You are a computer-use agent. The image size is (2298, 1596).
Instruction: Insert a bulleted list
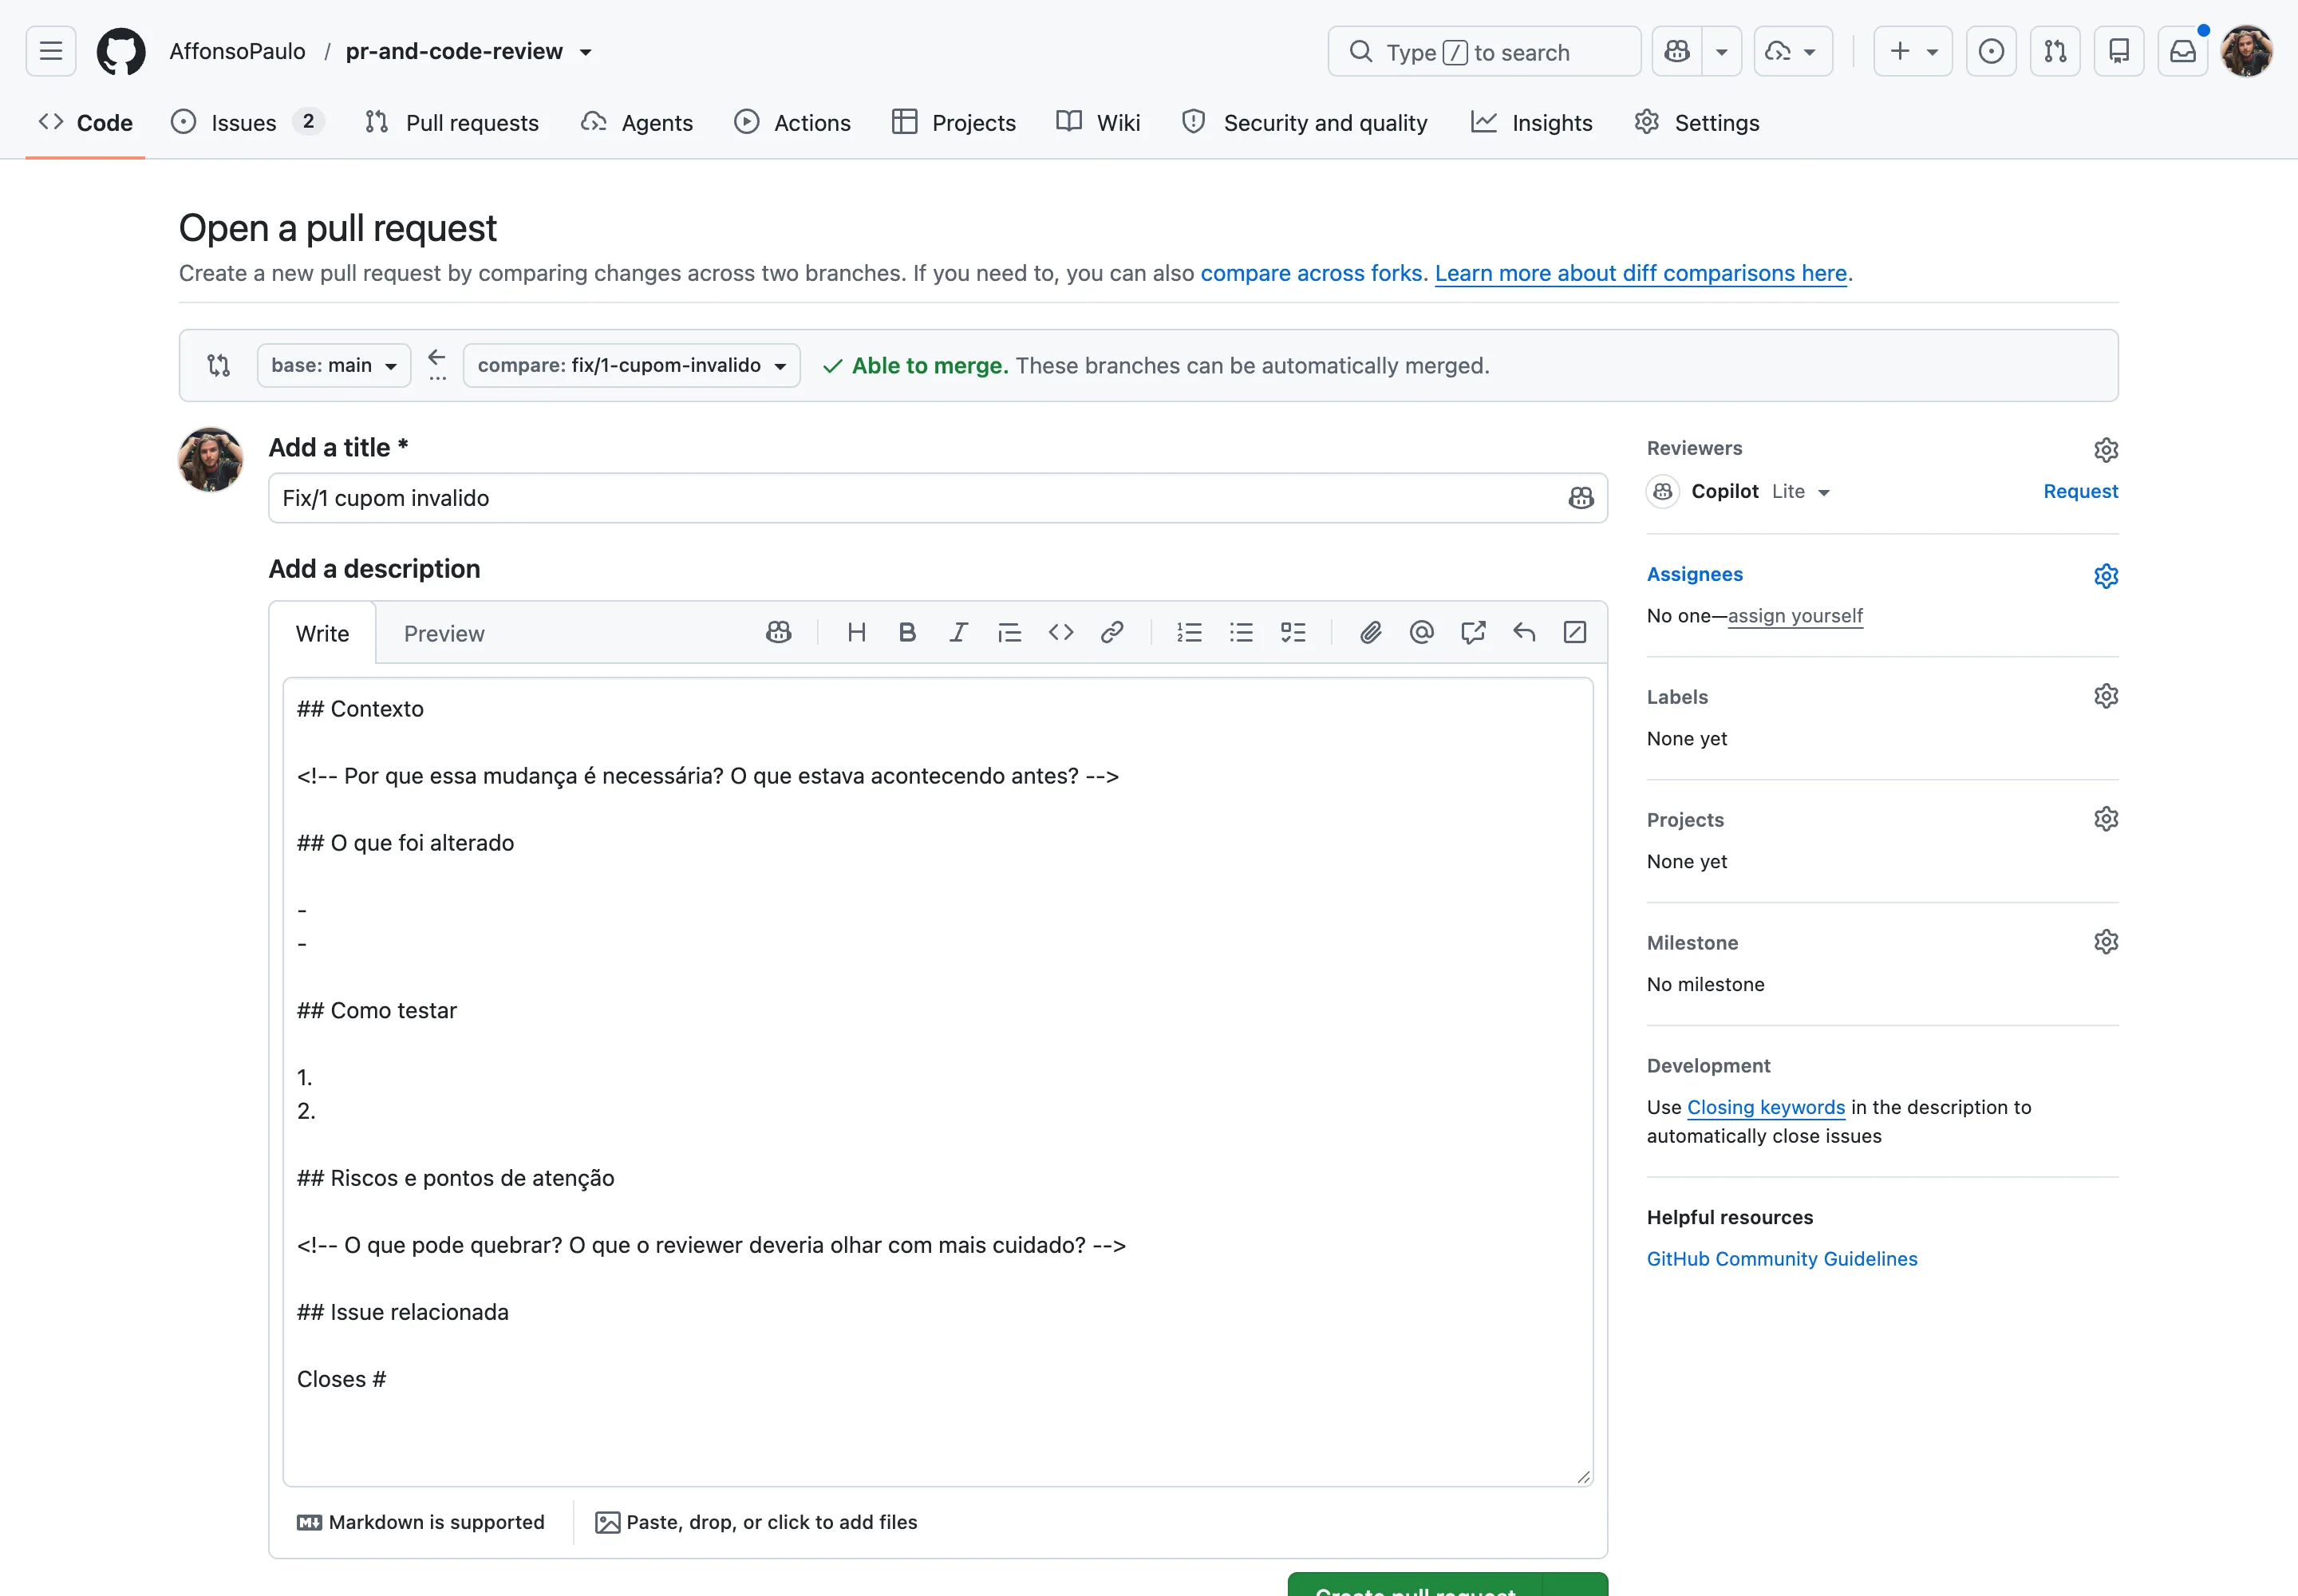pyautogui.click(x=1241, y=632)
